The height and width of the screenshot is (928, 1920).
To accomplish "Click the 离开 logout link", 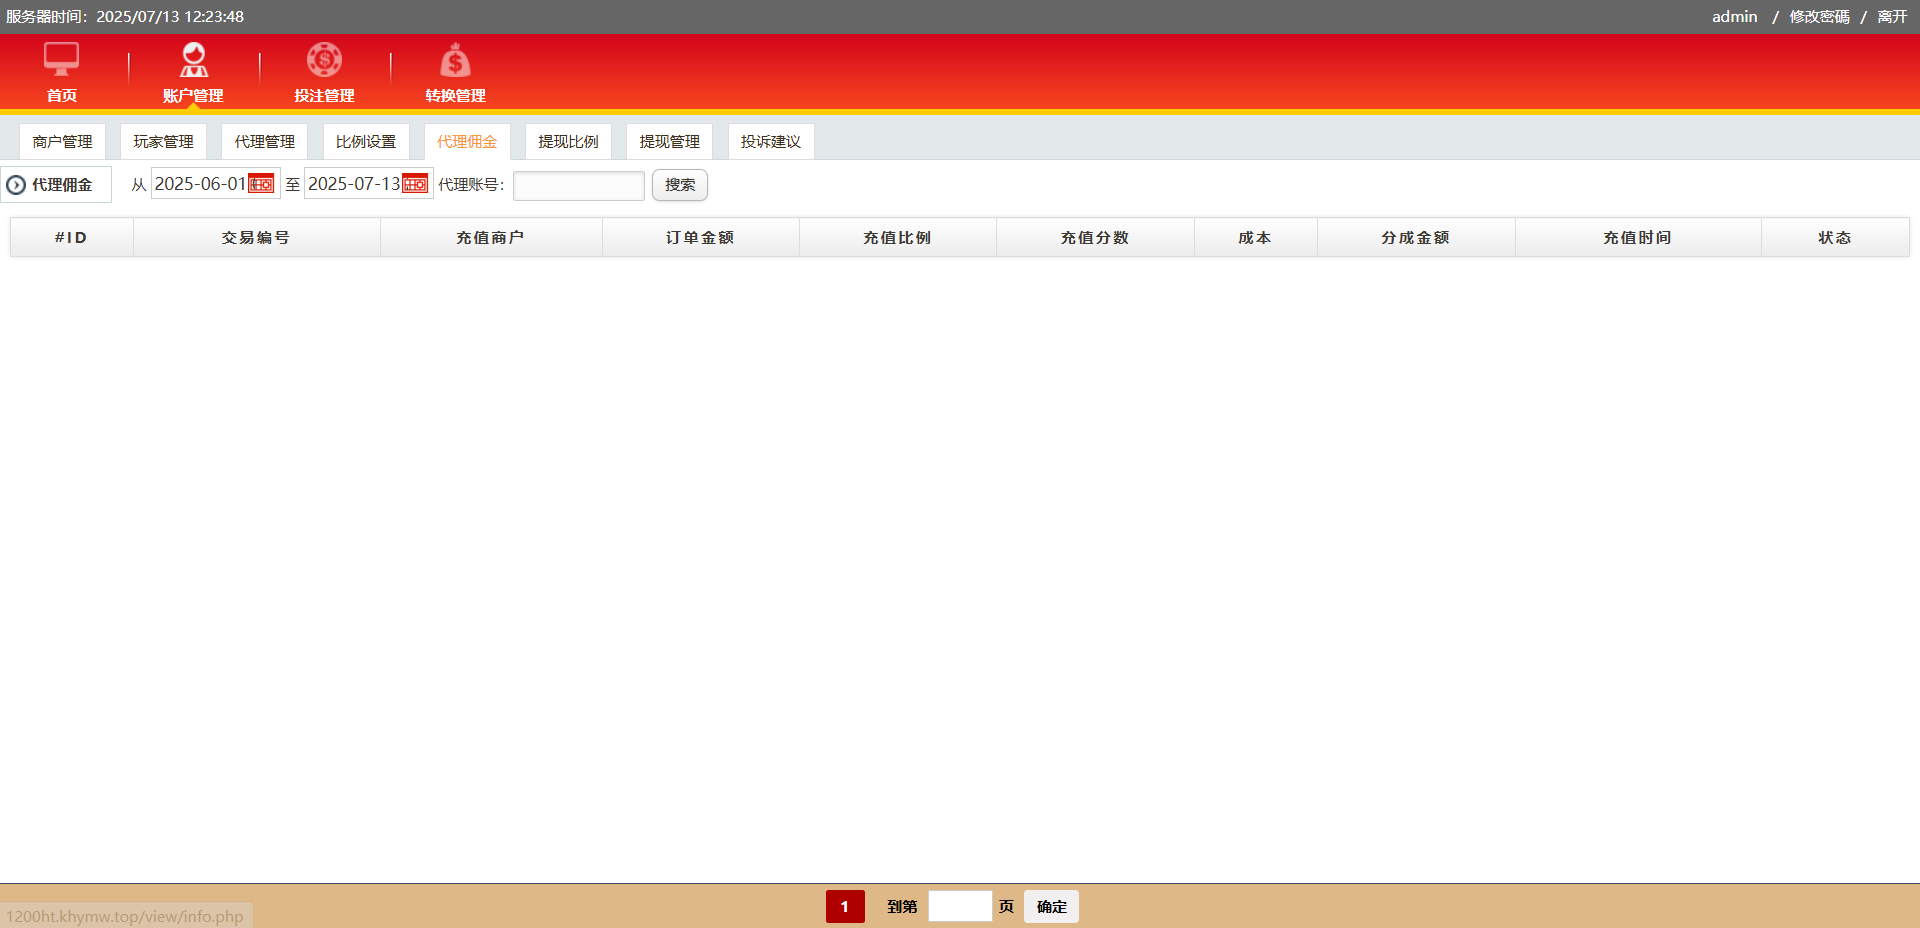I will [x=1892, y=17].
